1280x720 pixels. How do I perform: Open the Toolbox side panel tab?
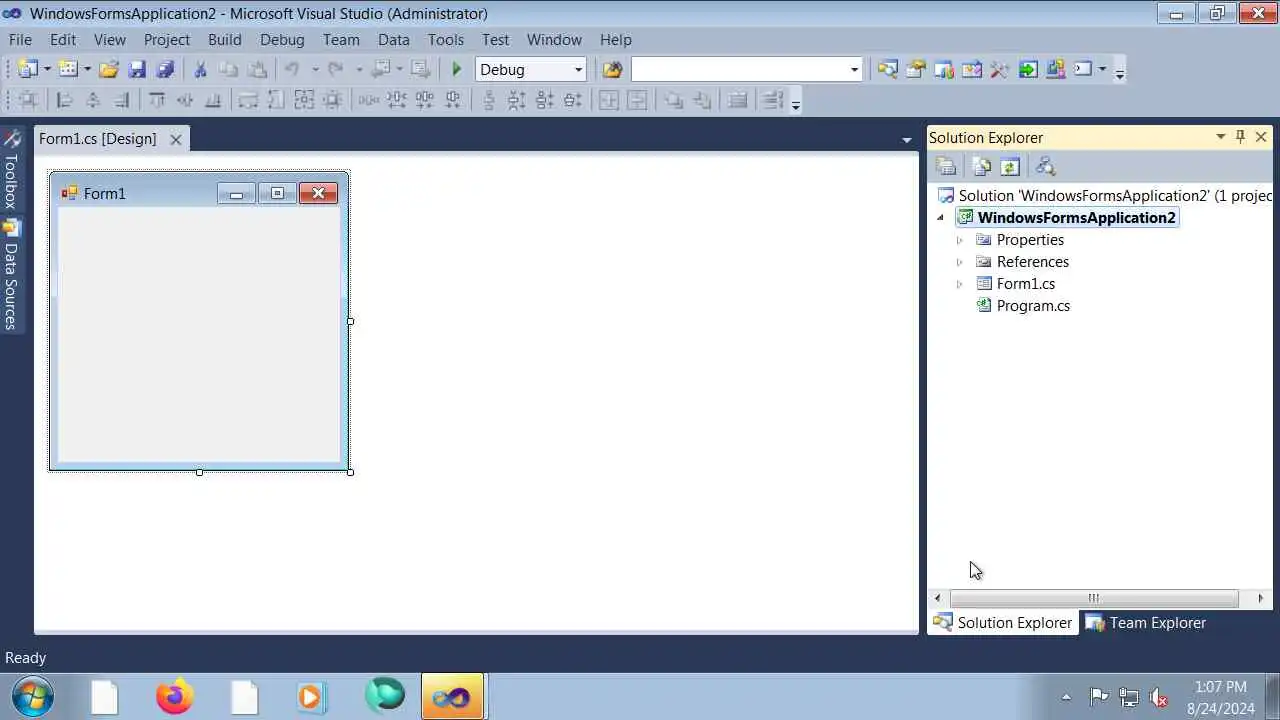click(11, 168)
